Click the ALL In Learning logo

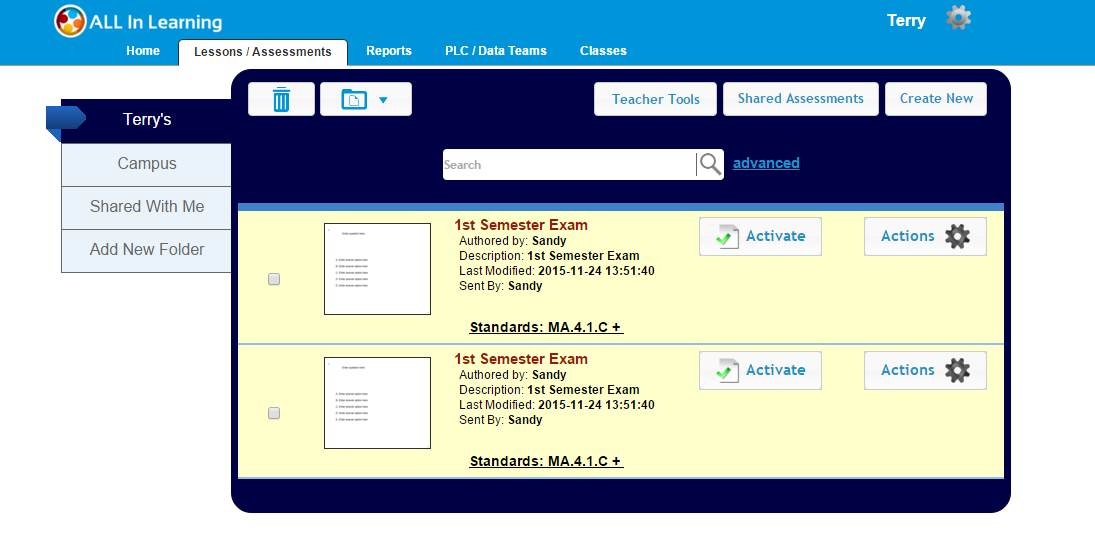tap(139, 21)
